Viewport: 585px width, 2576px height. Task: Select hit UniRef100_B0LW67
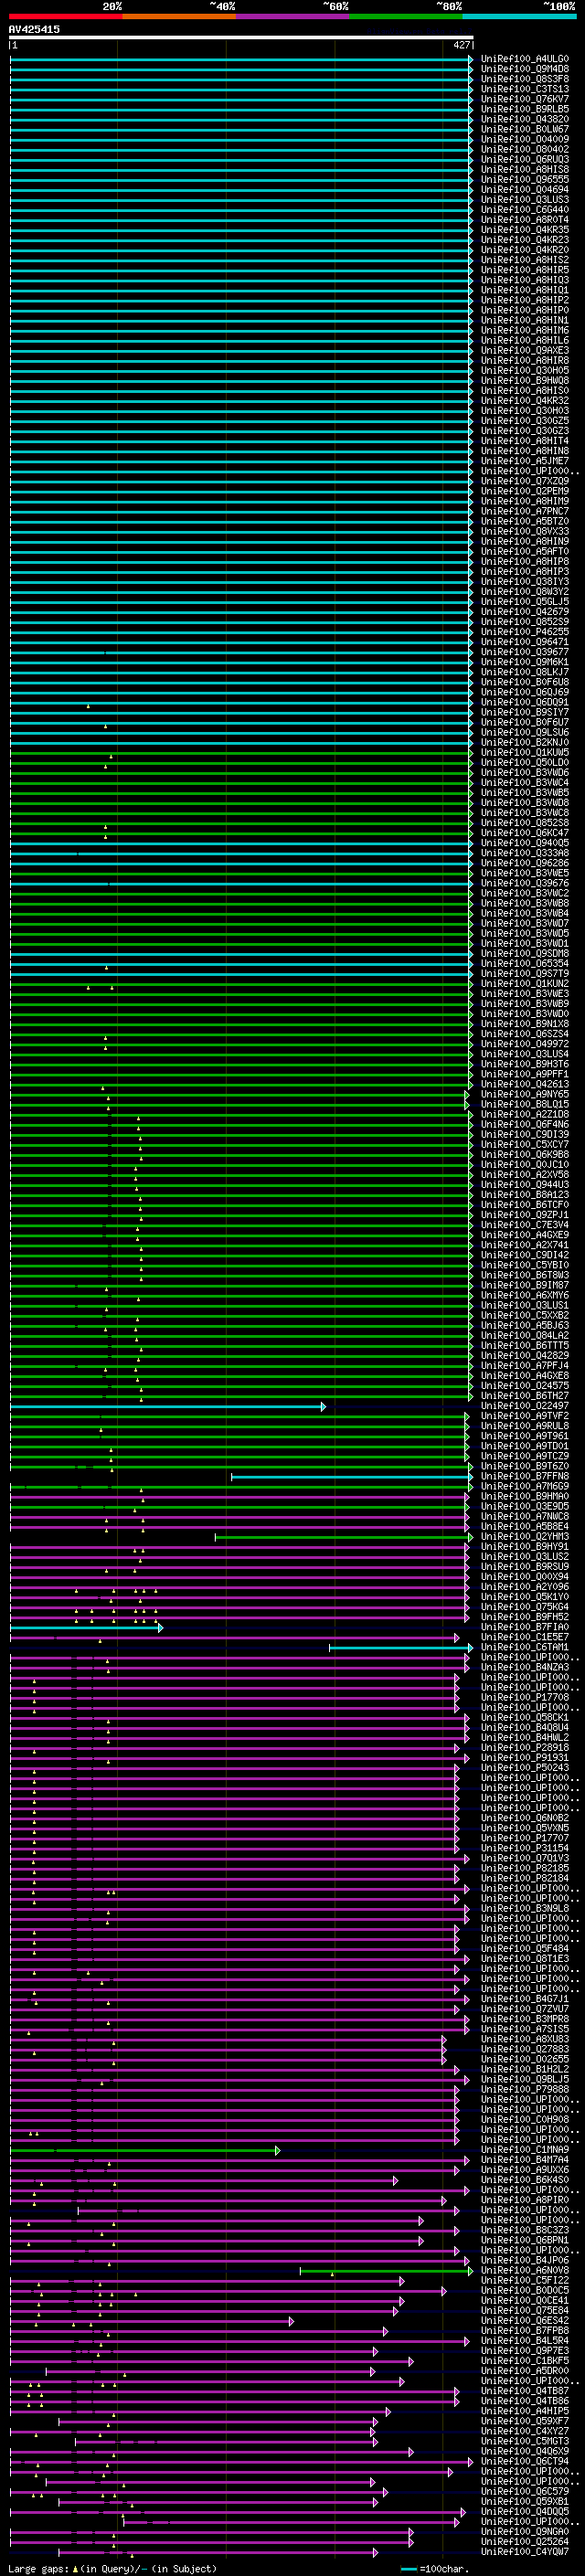pos(525,129)
